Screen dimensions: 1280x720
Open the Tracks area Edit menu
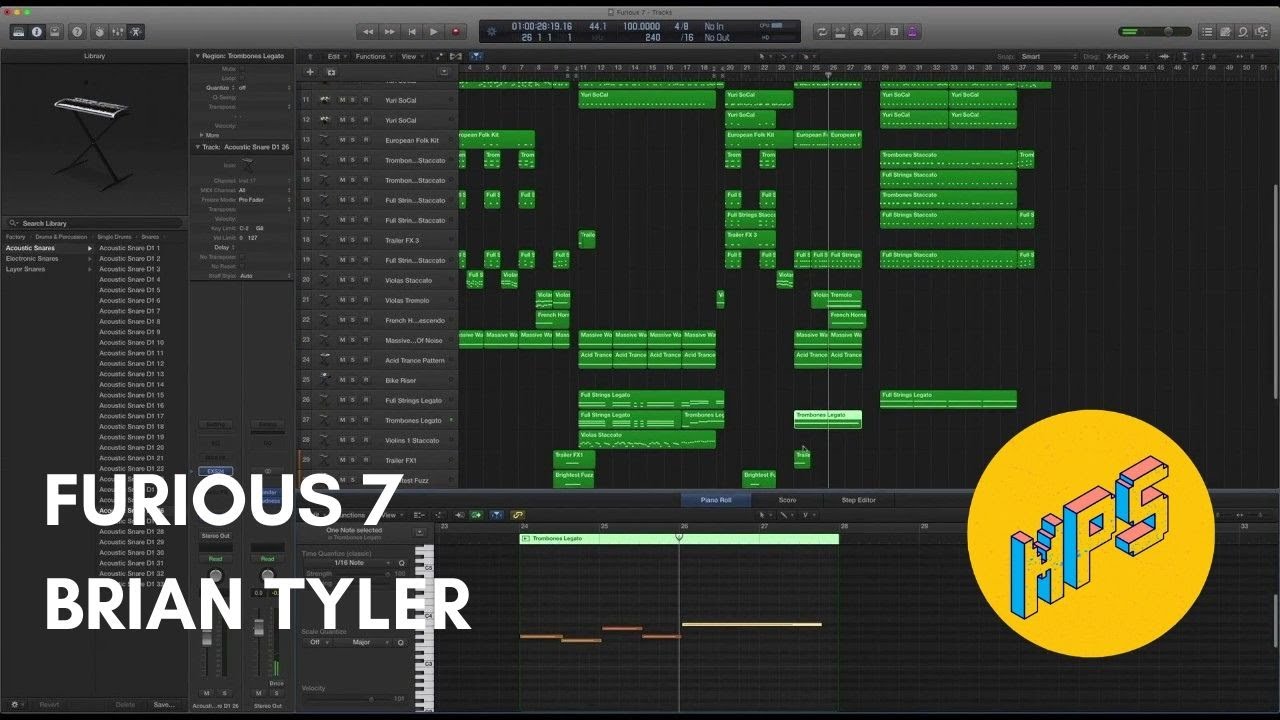pos(336,57)
